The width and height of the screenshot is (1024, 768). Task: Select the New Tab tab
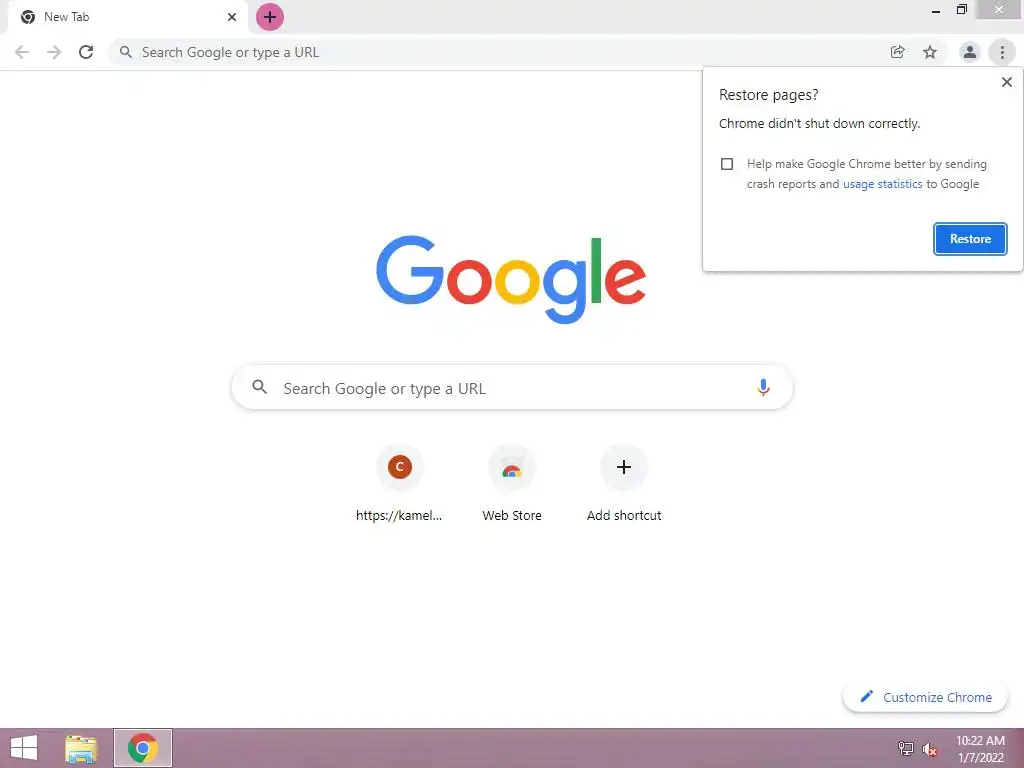coord(128,17)
